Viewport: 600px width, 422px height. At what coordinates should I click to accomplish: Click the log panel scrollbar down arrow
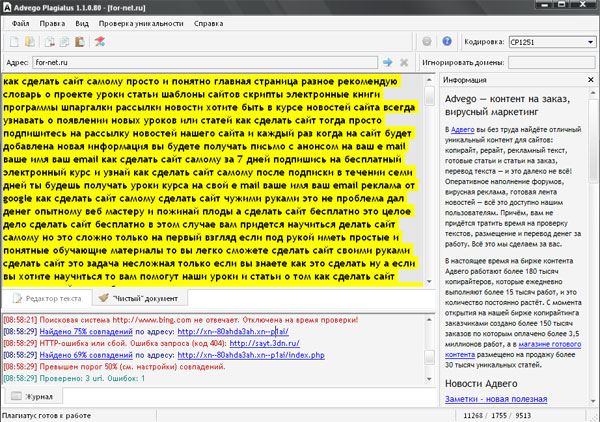(429, 379)
